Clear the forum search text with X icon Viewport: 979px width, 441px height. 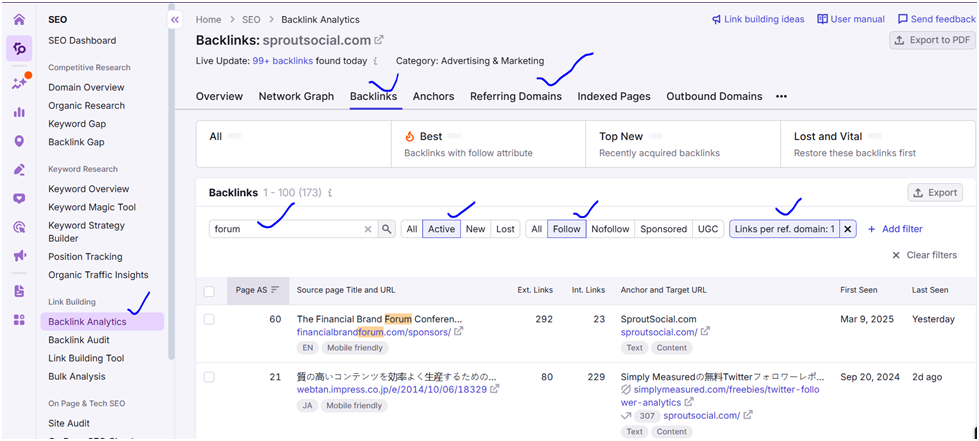click(x=367, y=229)
